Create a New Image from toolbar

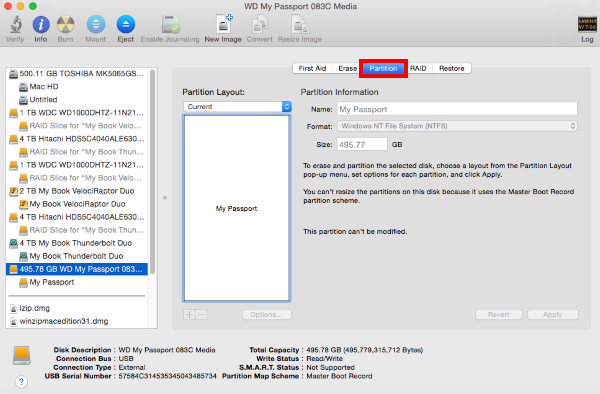click(223, 24)
